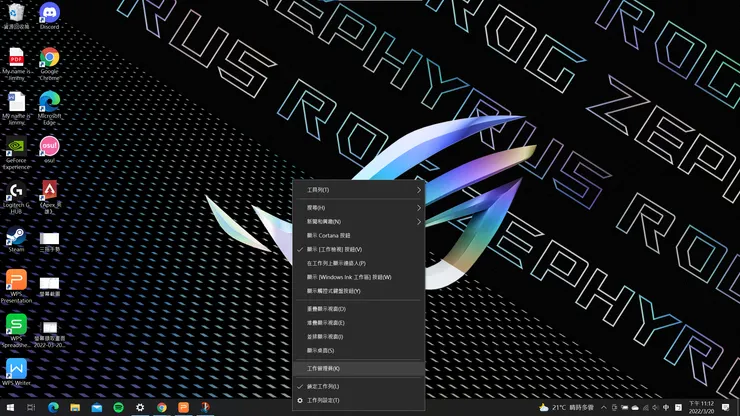The height and width of the screenshot is (416, 740).
Task: Expand the 新聞和興趣(N) submenu
Action: [359, 221]
